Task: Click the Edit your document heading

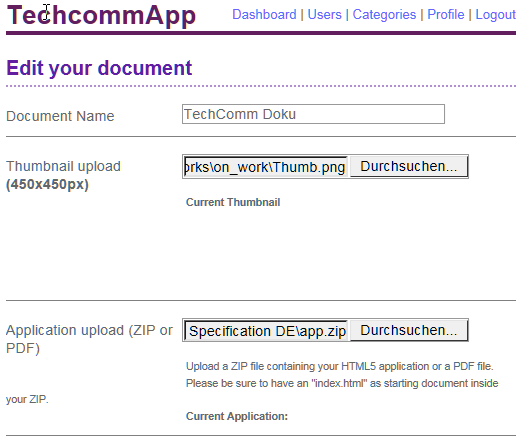Action: (99, 68)
